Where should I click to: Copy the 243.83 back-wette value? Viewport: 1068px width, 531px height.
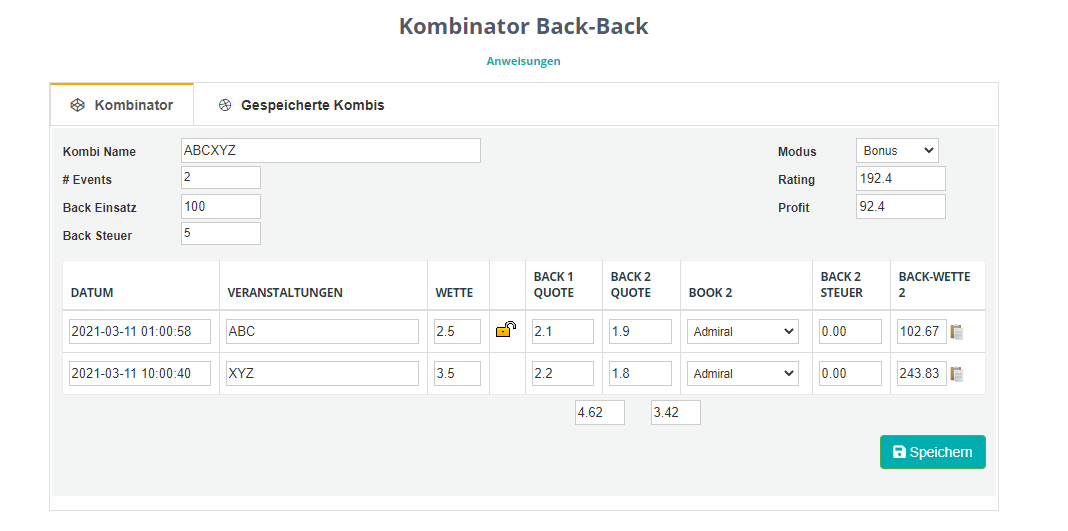coord(957,374)
